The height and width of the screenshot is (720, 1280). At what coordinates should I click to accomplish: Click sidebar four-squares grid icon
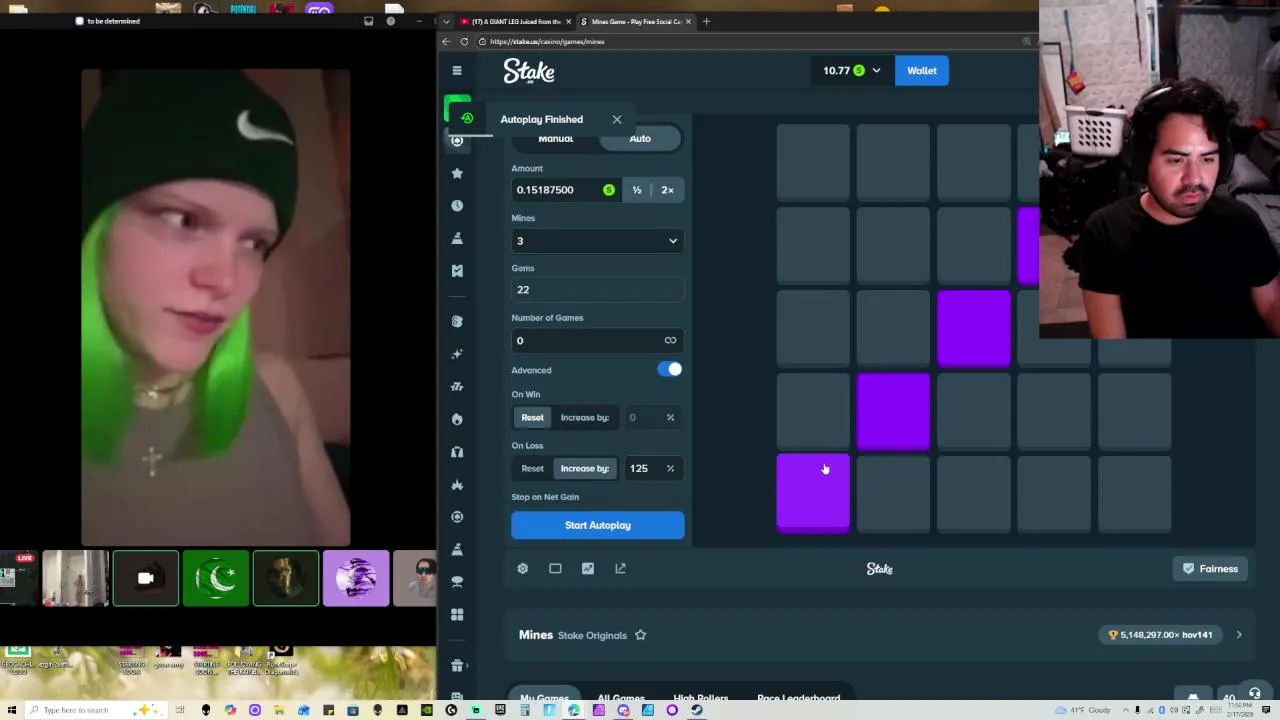click(x=457, y=615)
